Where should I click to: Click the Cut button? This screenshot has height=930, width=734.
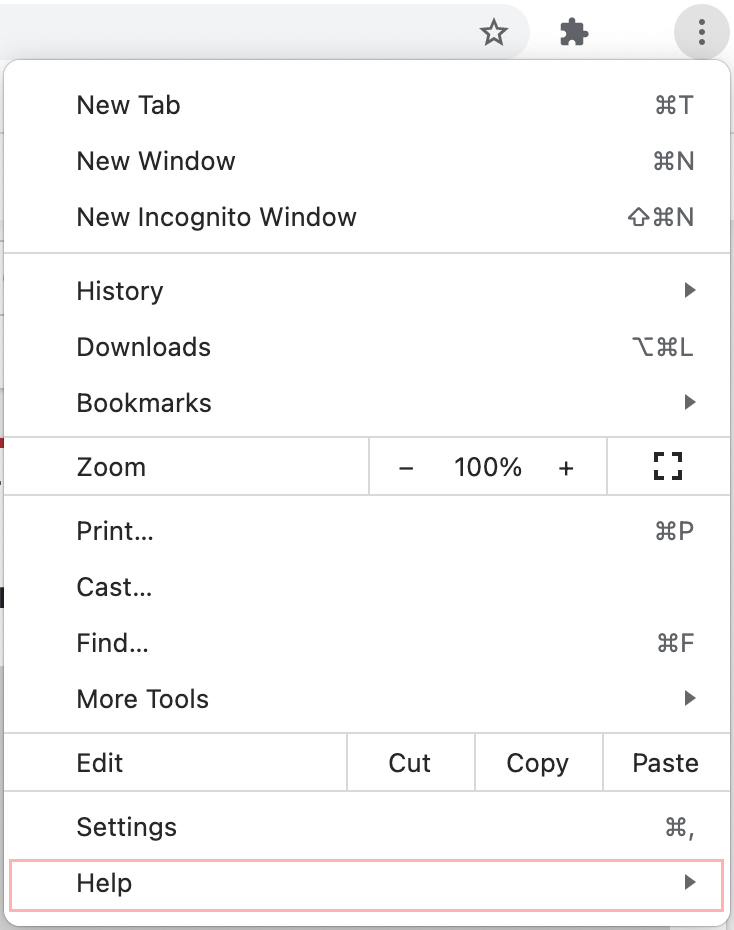click(x=410, y=763)
